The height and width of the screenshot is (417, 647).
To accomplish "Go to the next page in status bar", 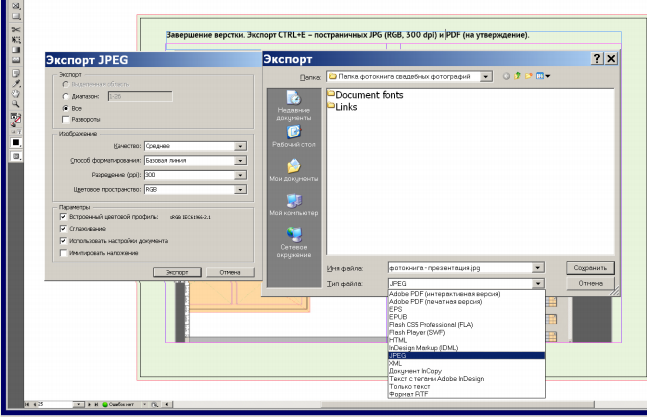I will pos(89,405).
